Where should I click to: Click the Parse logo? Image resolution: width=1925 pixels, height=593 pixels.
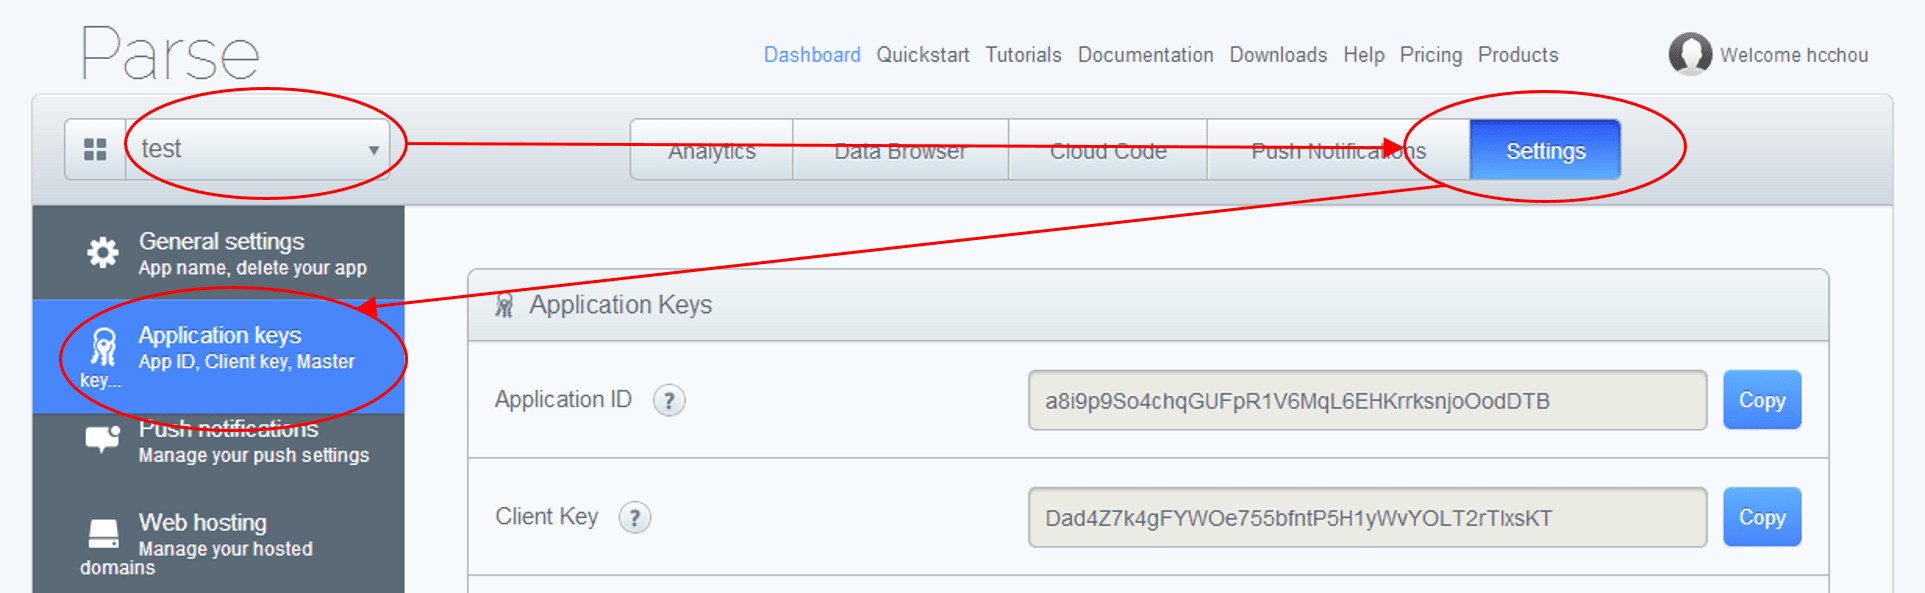pos(170,54)
